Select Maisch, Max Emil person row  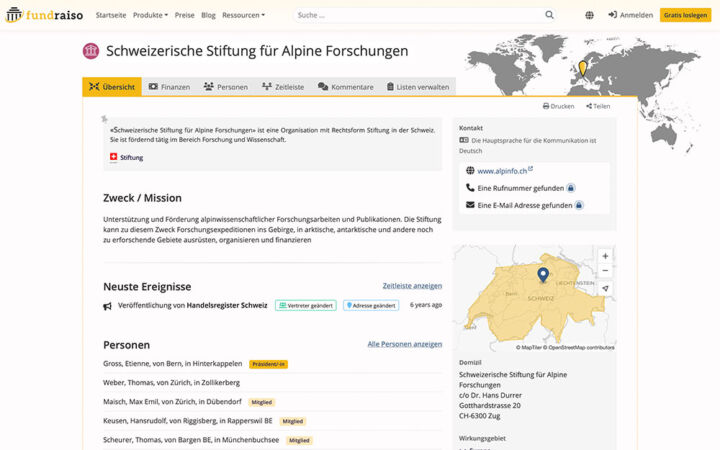click(x=272, y=402)
